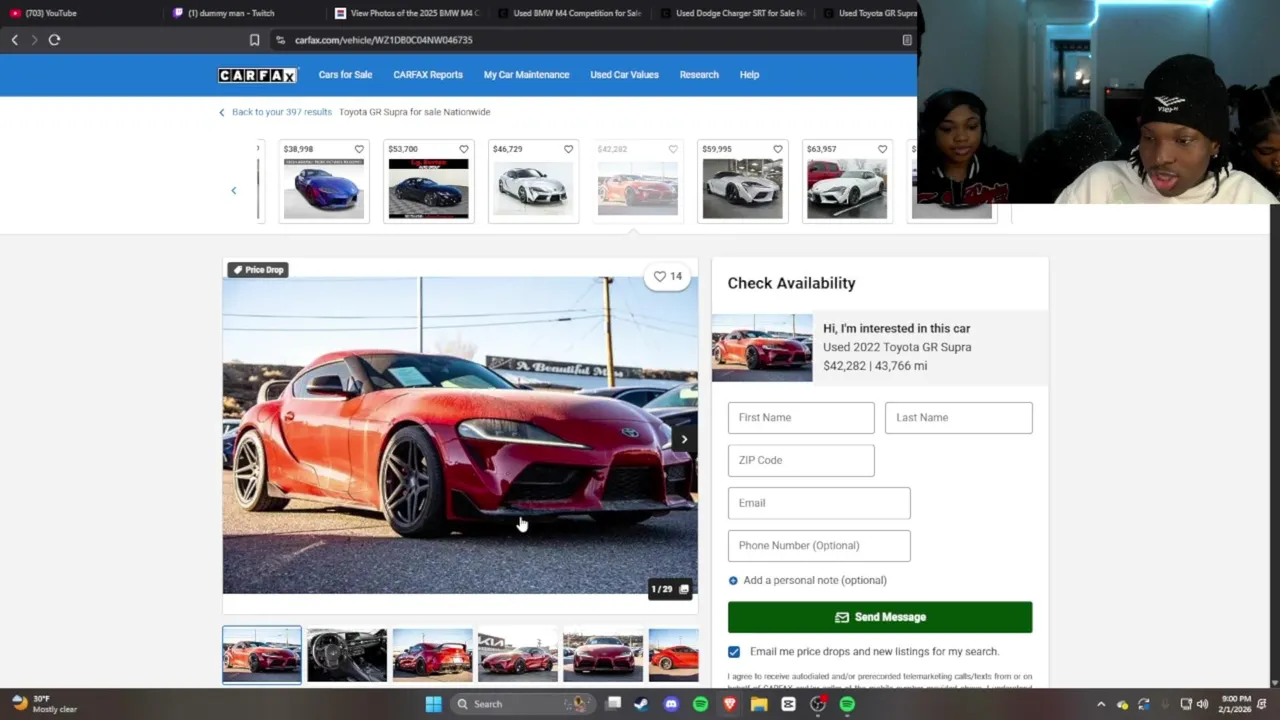Open CapCut from the taskbar
The image size is (1280, 720).
click(788, 704)
